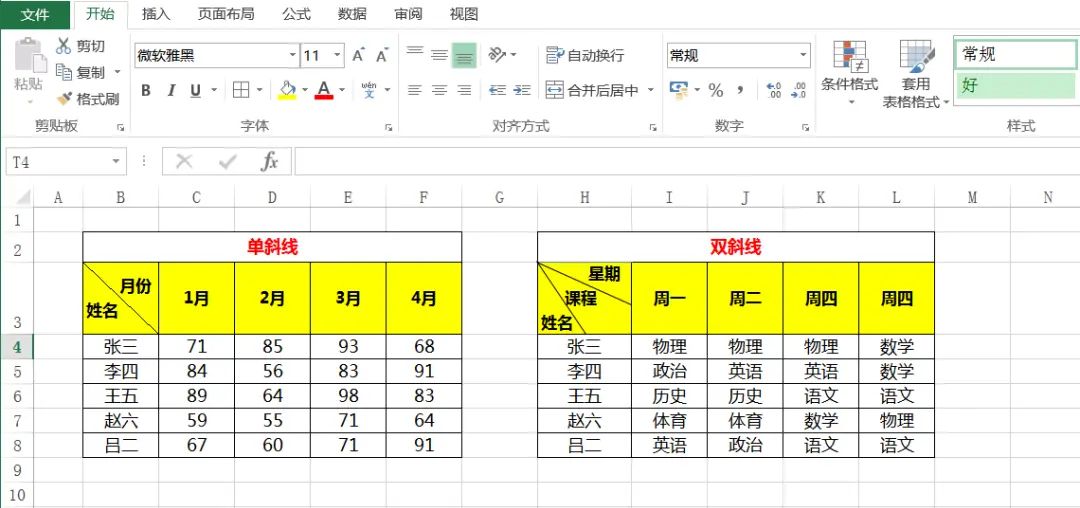Open the alignment group dialog launcher
Image resolution: width=1080 pixels, height=508 pixels.
(x=653, y=127)
